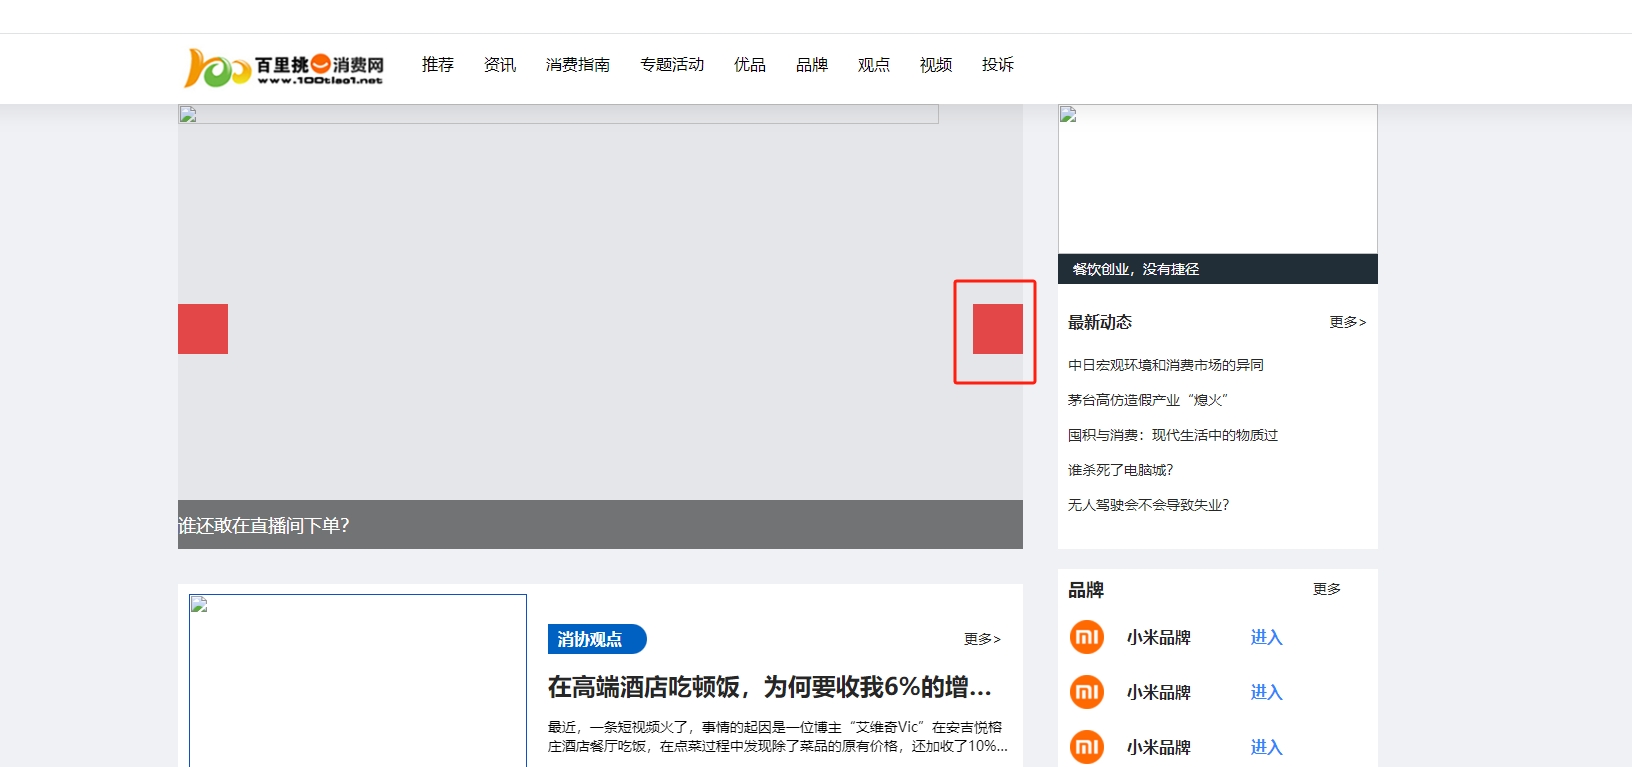The image size is (1632, 767).
Task: Click the third 小米 logo in 品牌 list
Action: coord(1087,747)
